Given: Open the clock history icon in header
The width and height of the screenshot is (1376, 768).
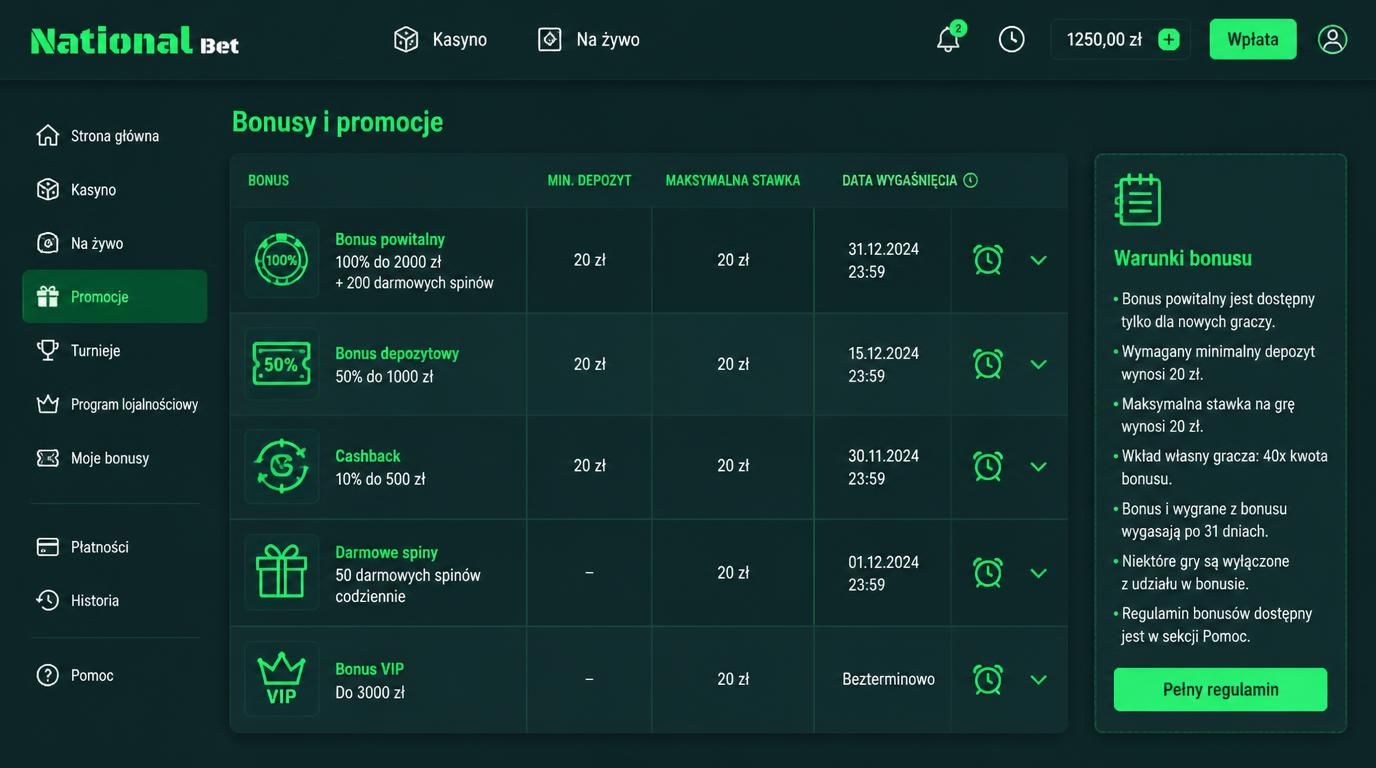Looking at the screenshot, I should [1011, 39].
